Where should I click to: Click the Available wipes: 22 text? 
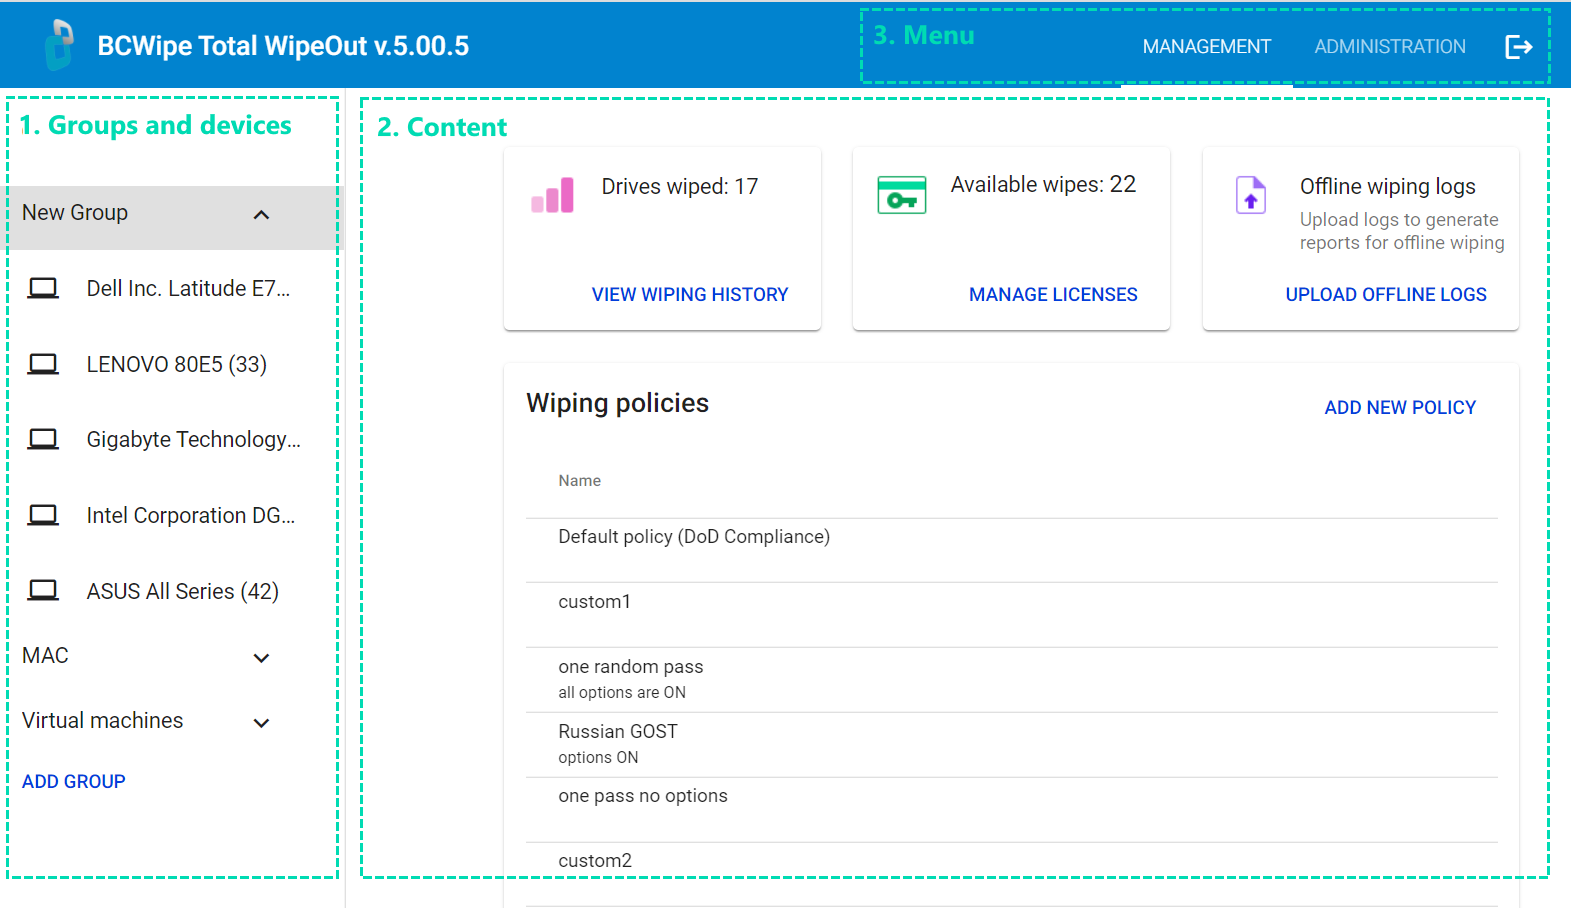tap(1043, 184)
